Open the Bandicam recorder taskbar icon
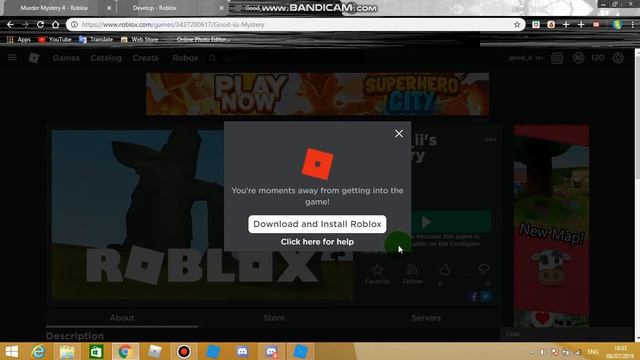640x360 pixels. (x=184, y=351)
